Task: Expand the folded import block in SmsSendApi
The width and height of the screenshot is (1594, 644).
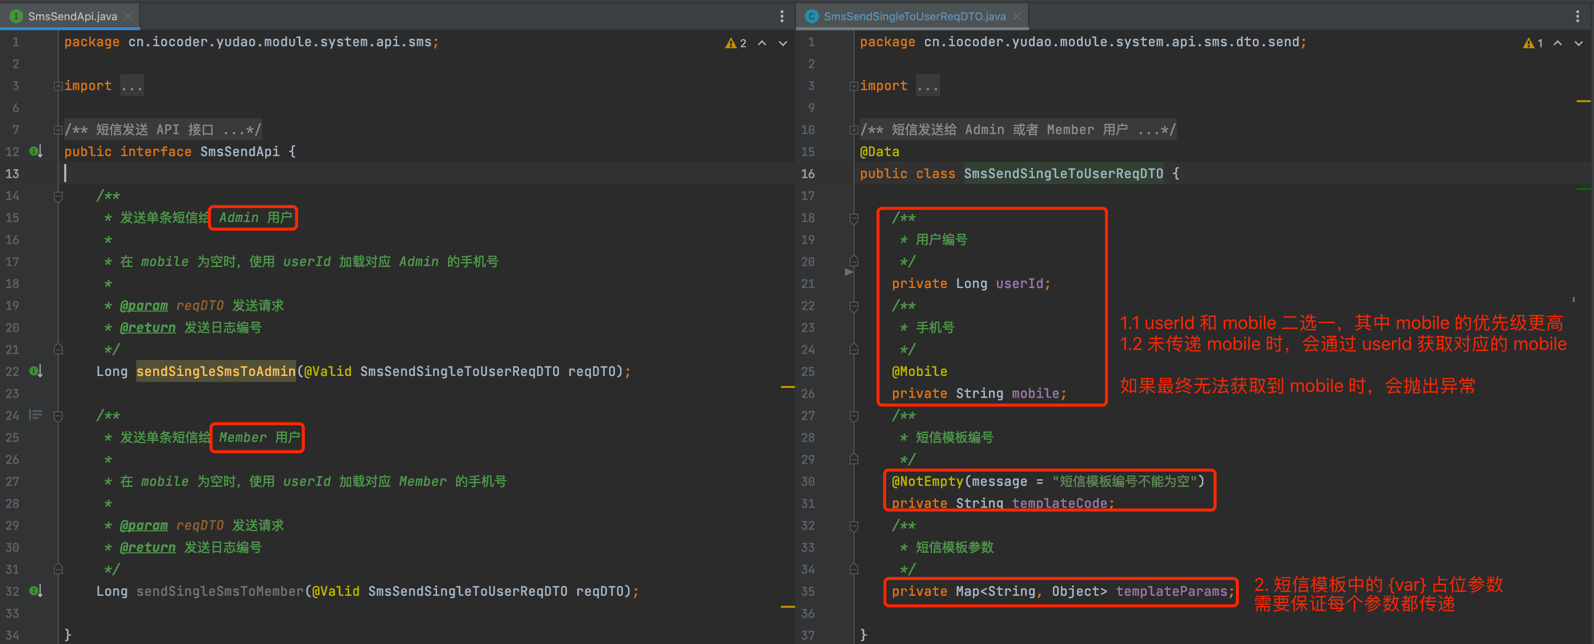Action: tap(58, 86)
